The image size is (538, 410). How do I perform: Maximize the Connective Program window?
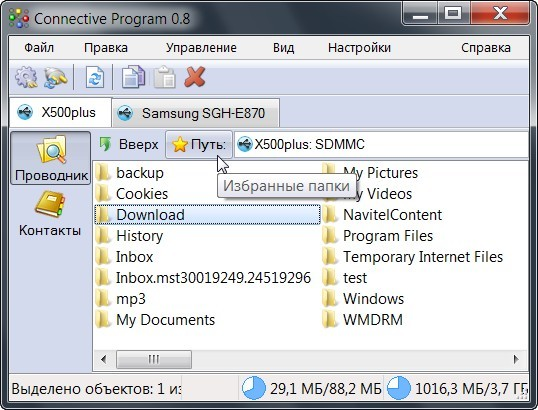pyautogui.click(x=454, y=14)
